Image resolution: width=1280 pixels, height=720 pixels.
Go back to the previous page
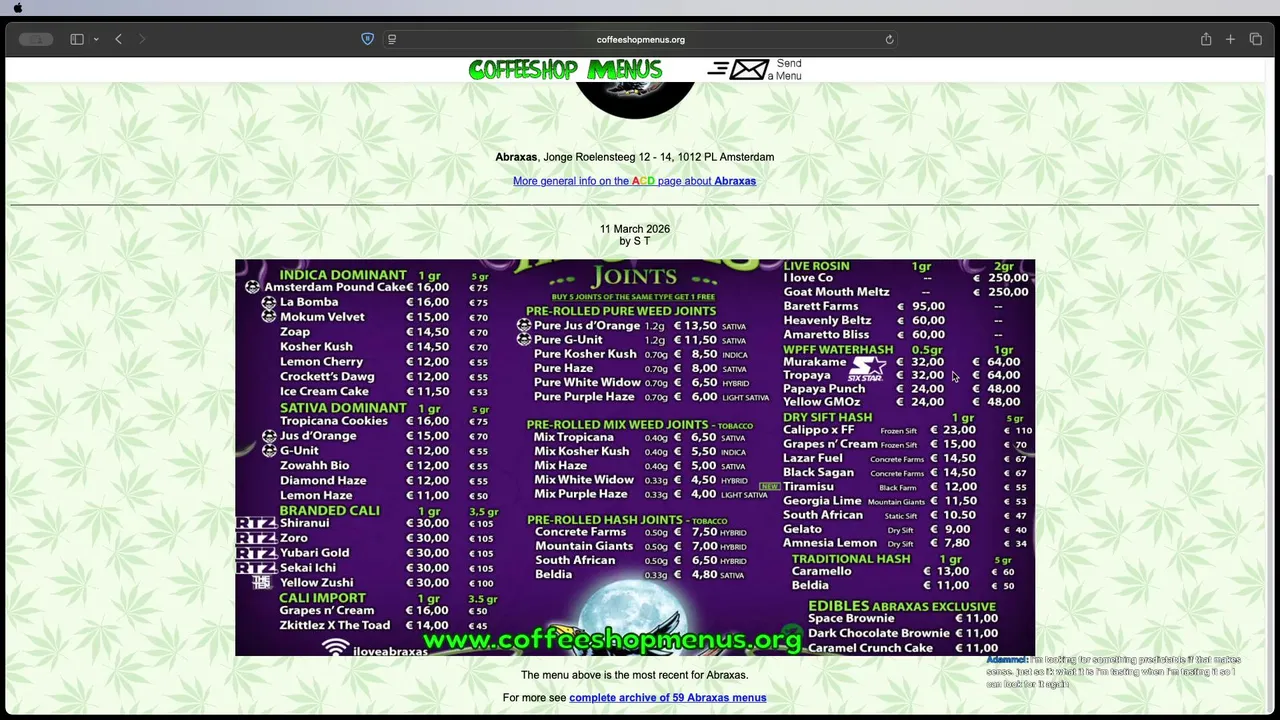118,39
